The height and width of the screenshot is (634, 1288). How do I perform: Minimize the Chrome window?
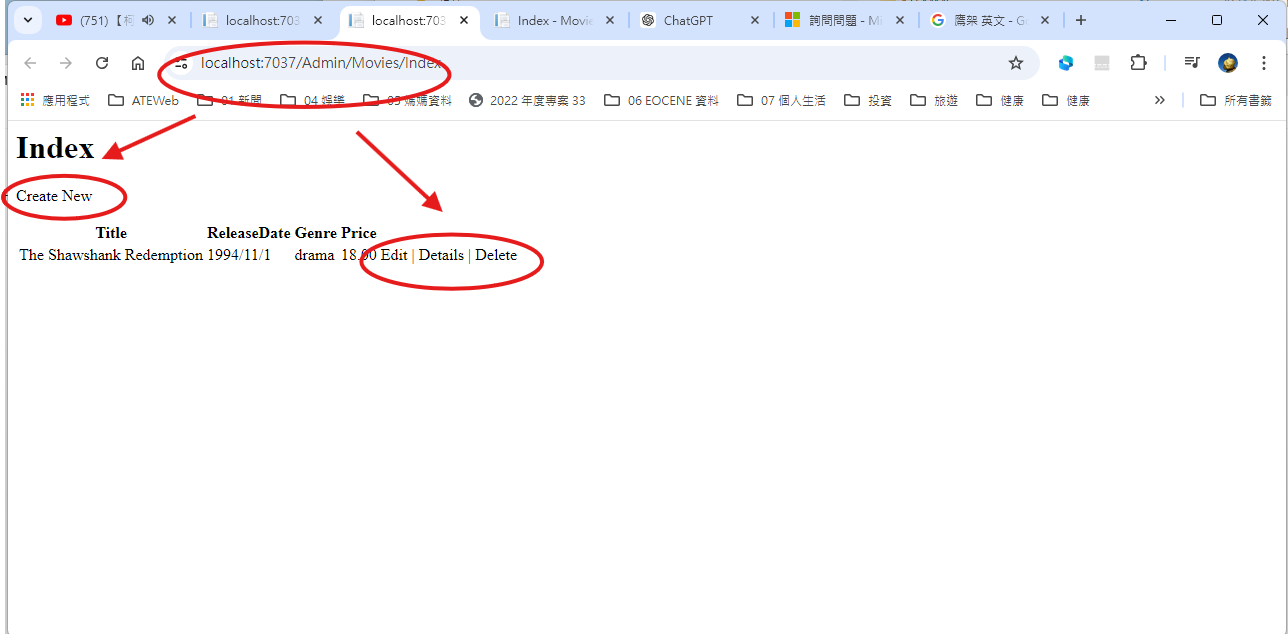tap(1171, 20)
